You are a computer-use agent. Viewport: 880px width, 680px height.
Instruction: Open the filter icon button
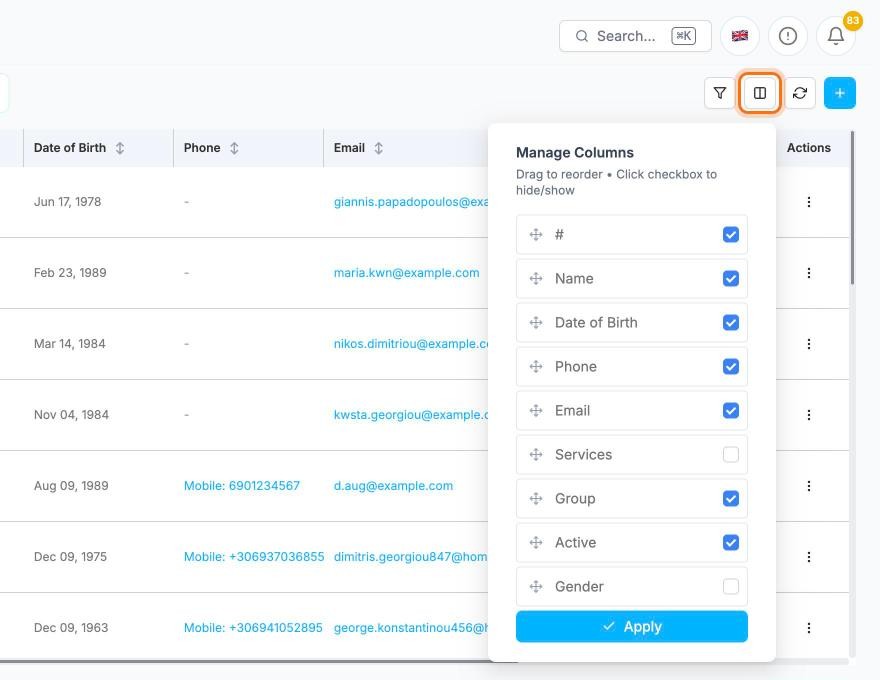coord(719,93)
